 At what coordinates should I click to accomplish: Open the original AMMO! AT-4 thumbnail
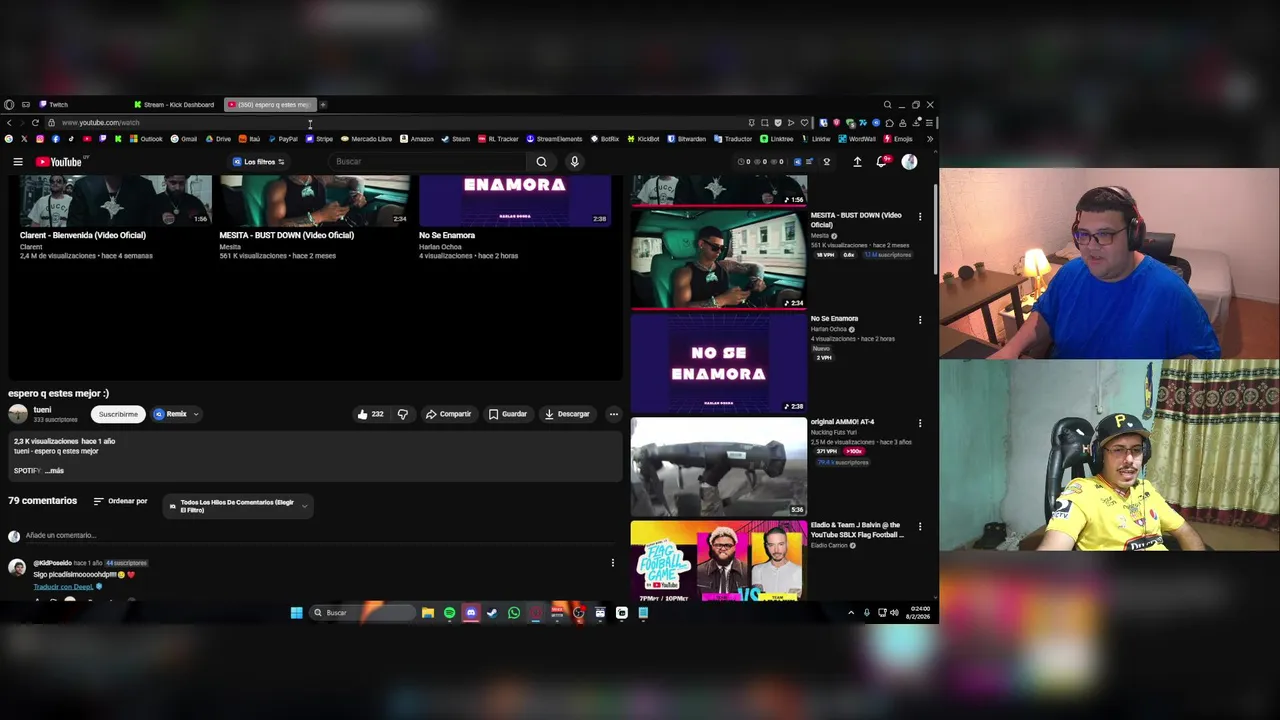coord(718,466)
